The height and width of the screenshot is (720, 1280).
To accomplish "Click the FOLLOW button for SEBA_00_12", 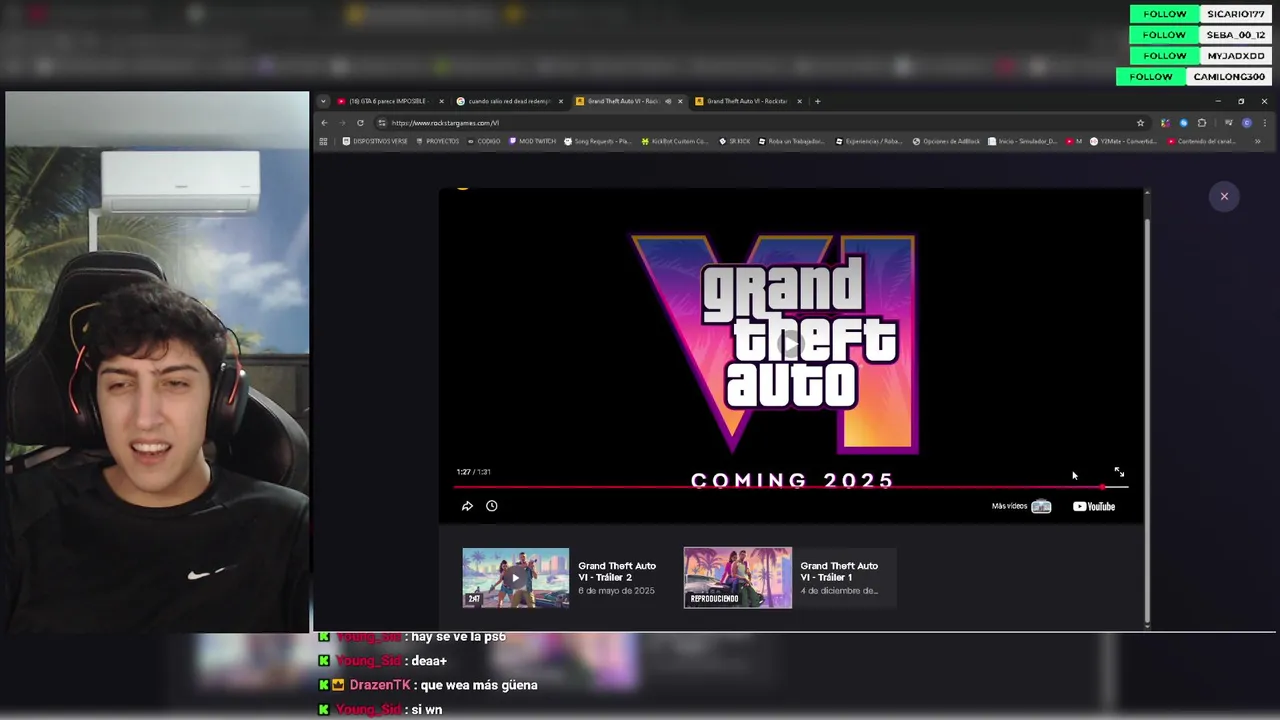I will pos(1165,35).
